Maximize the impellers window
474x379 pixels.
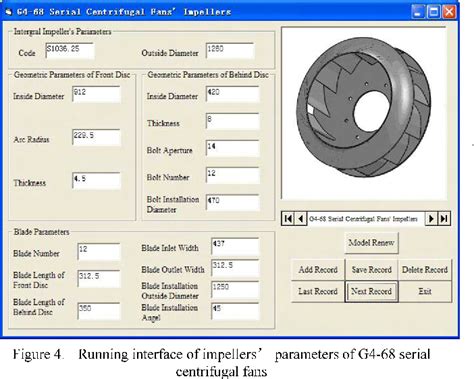click(x=434, y=12)
